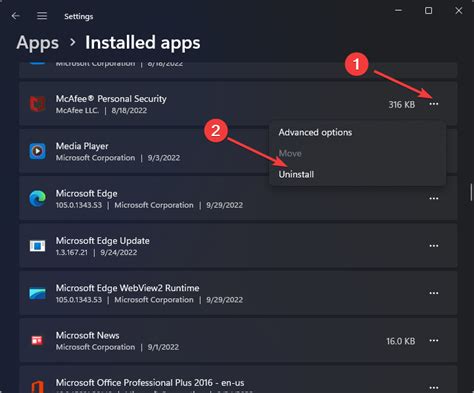This screenshot has height=393, width=474.
Task: Open the hamburger navigation menu
Action: click(x=42, y=16)
